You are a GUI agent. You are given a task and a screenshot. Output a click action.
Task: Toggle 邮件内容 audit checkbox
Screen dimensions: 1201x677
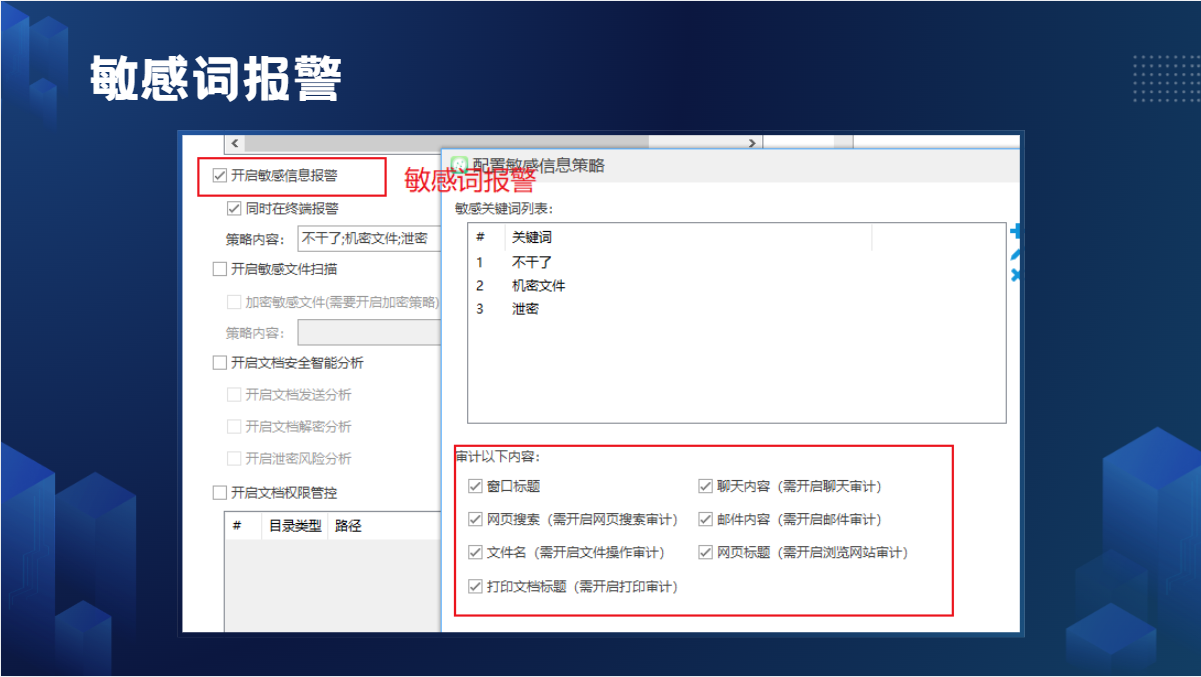point(705,520)
